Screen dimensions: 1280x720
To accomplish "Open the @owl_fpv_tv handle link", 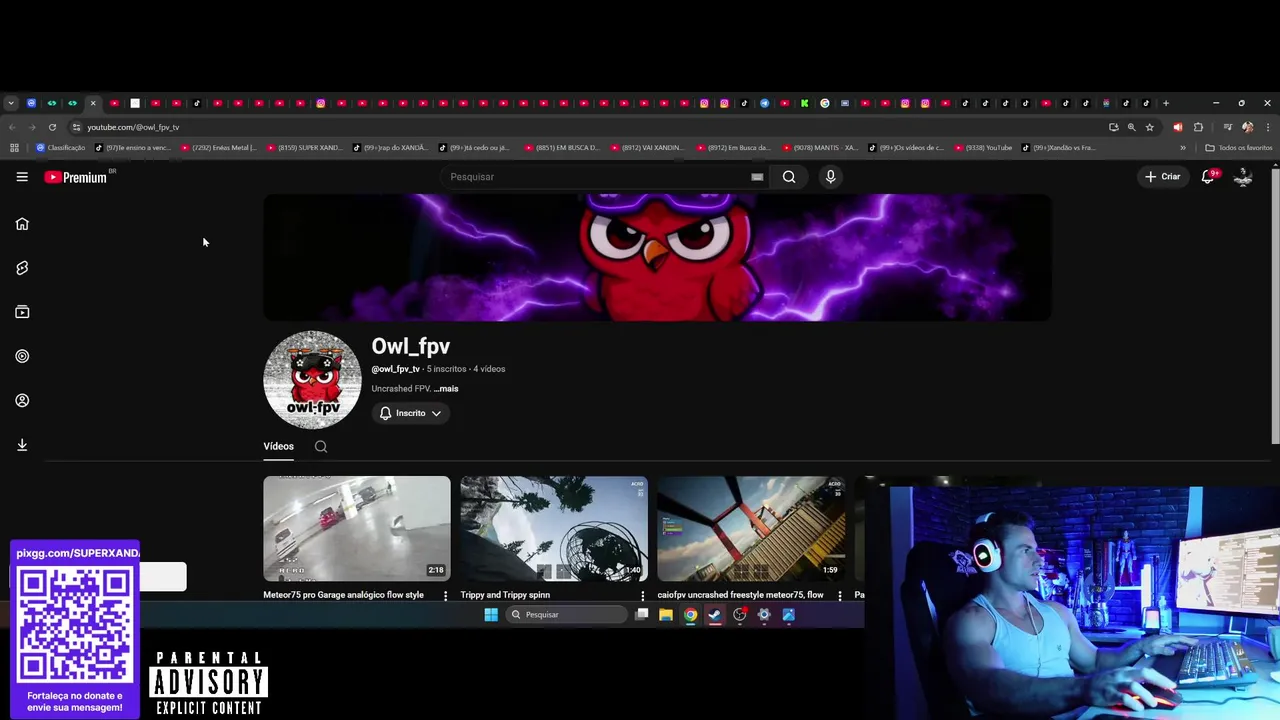I will coord(396,369).
